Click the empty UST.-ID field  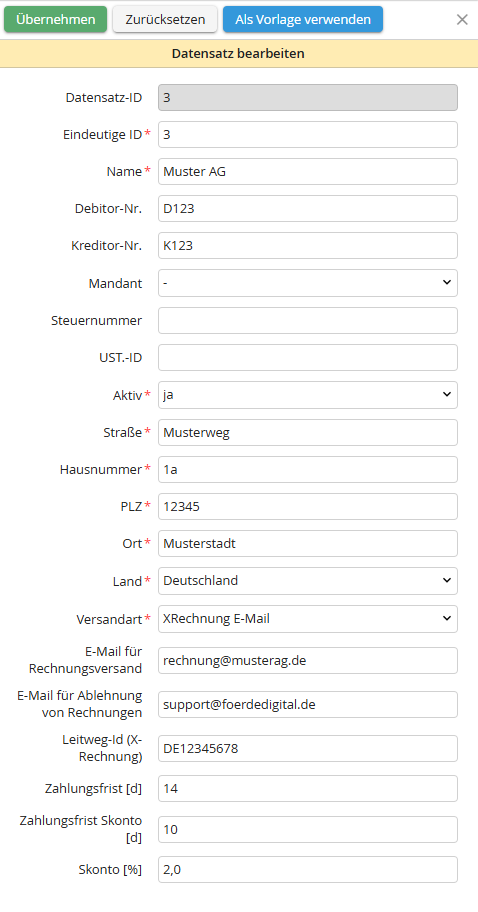(x=308, y=358)
